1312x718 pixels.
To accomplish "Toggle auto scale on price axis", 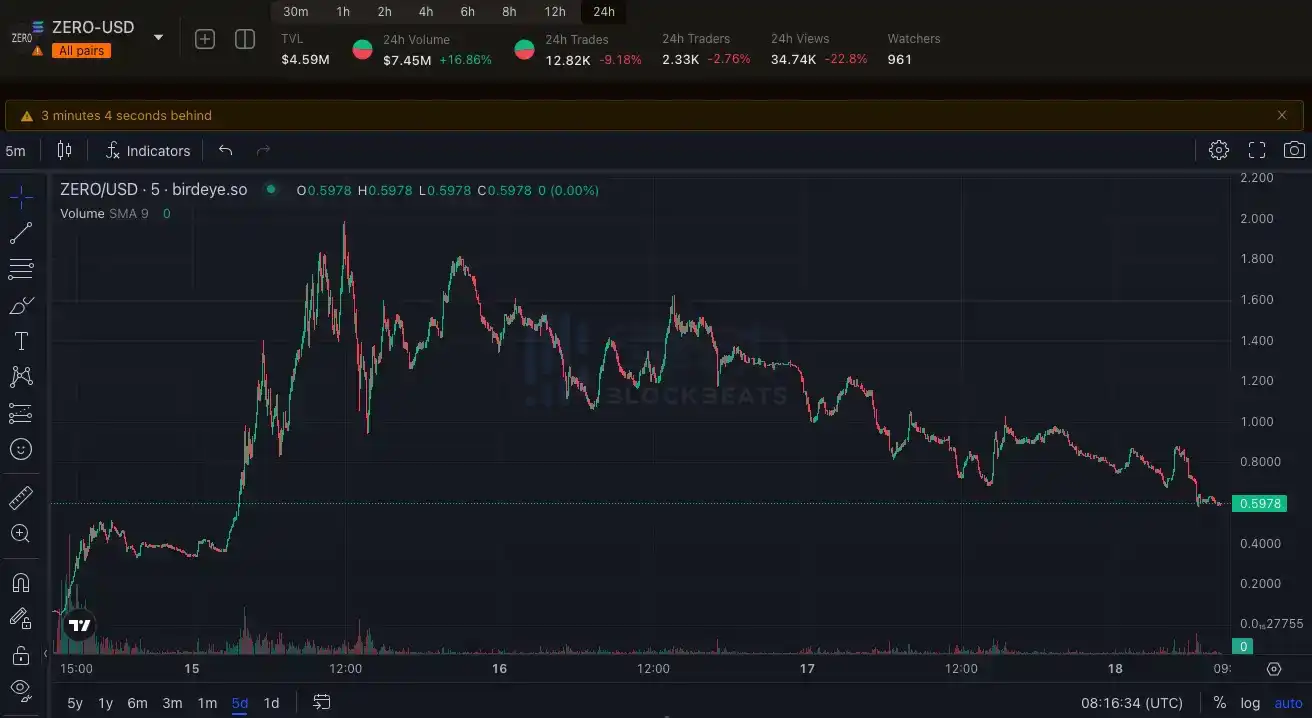I will [x=1288, y=703].
